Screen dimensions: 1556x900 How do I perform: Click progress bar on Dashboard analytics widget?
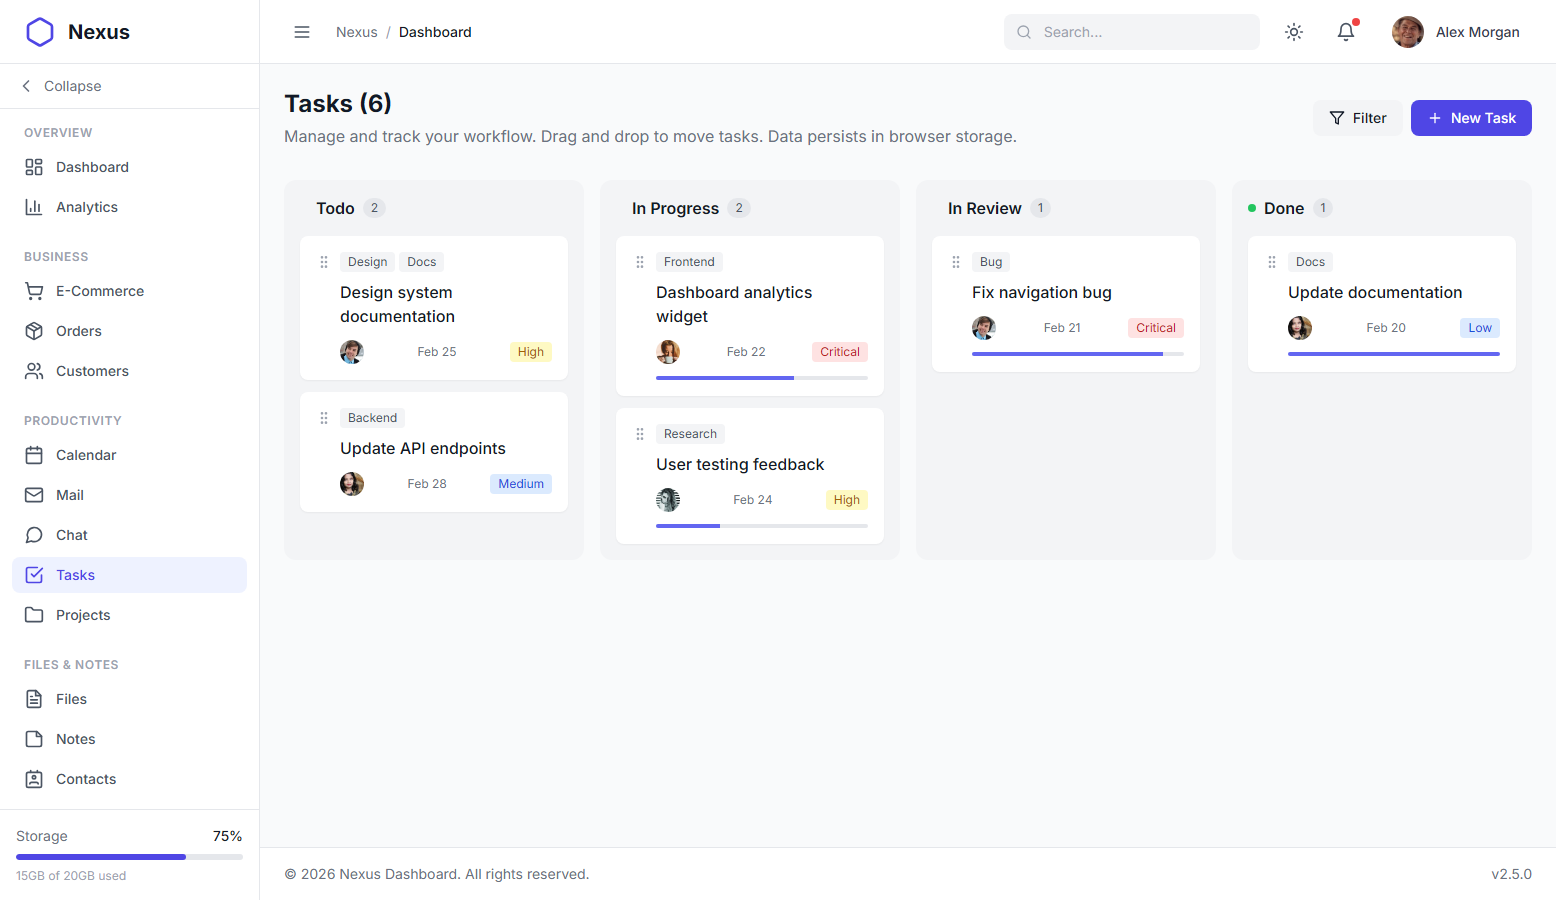[x=762, y=378]
